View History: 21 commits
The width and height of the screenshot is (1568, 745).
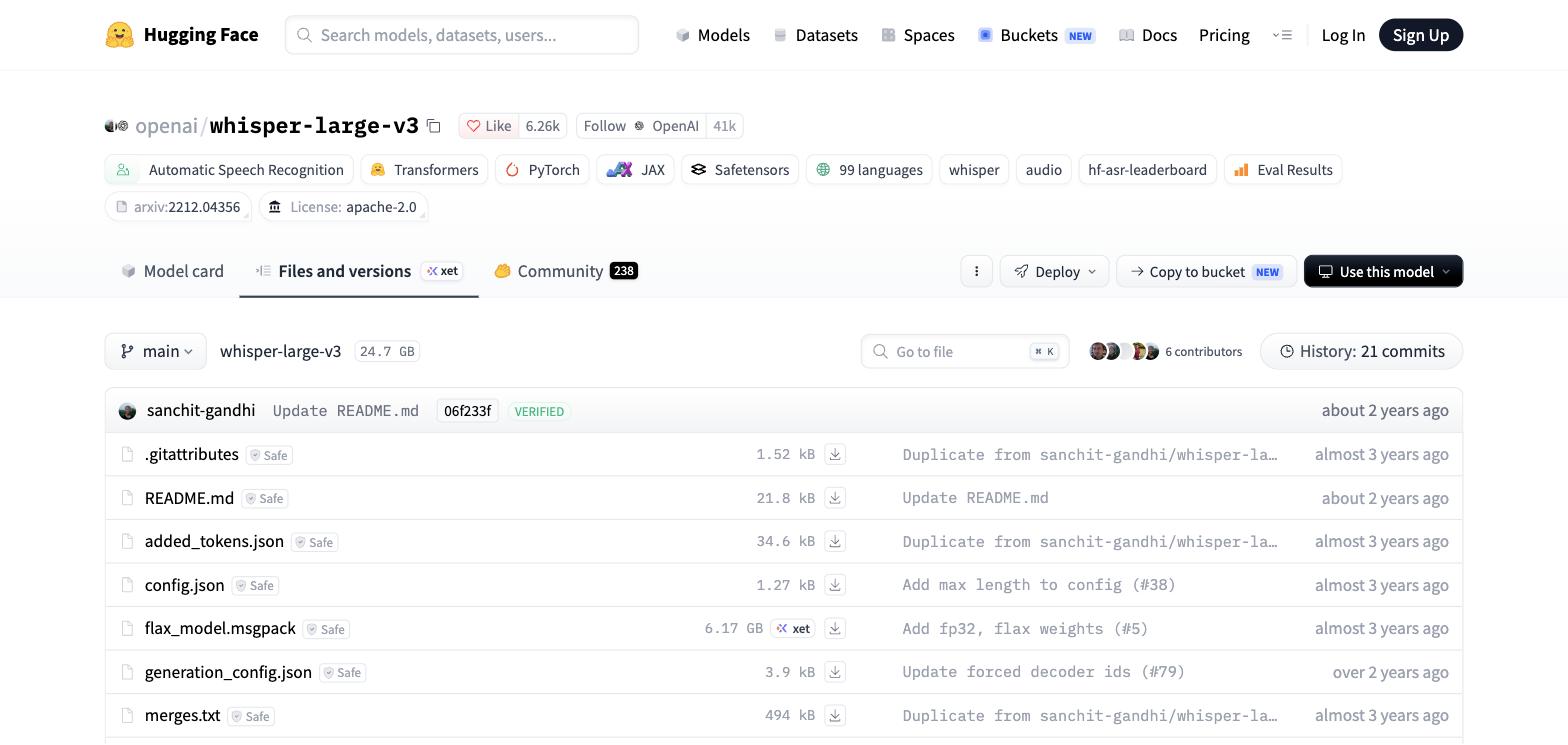click(x=1362, y=351)
